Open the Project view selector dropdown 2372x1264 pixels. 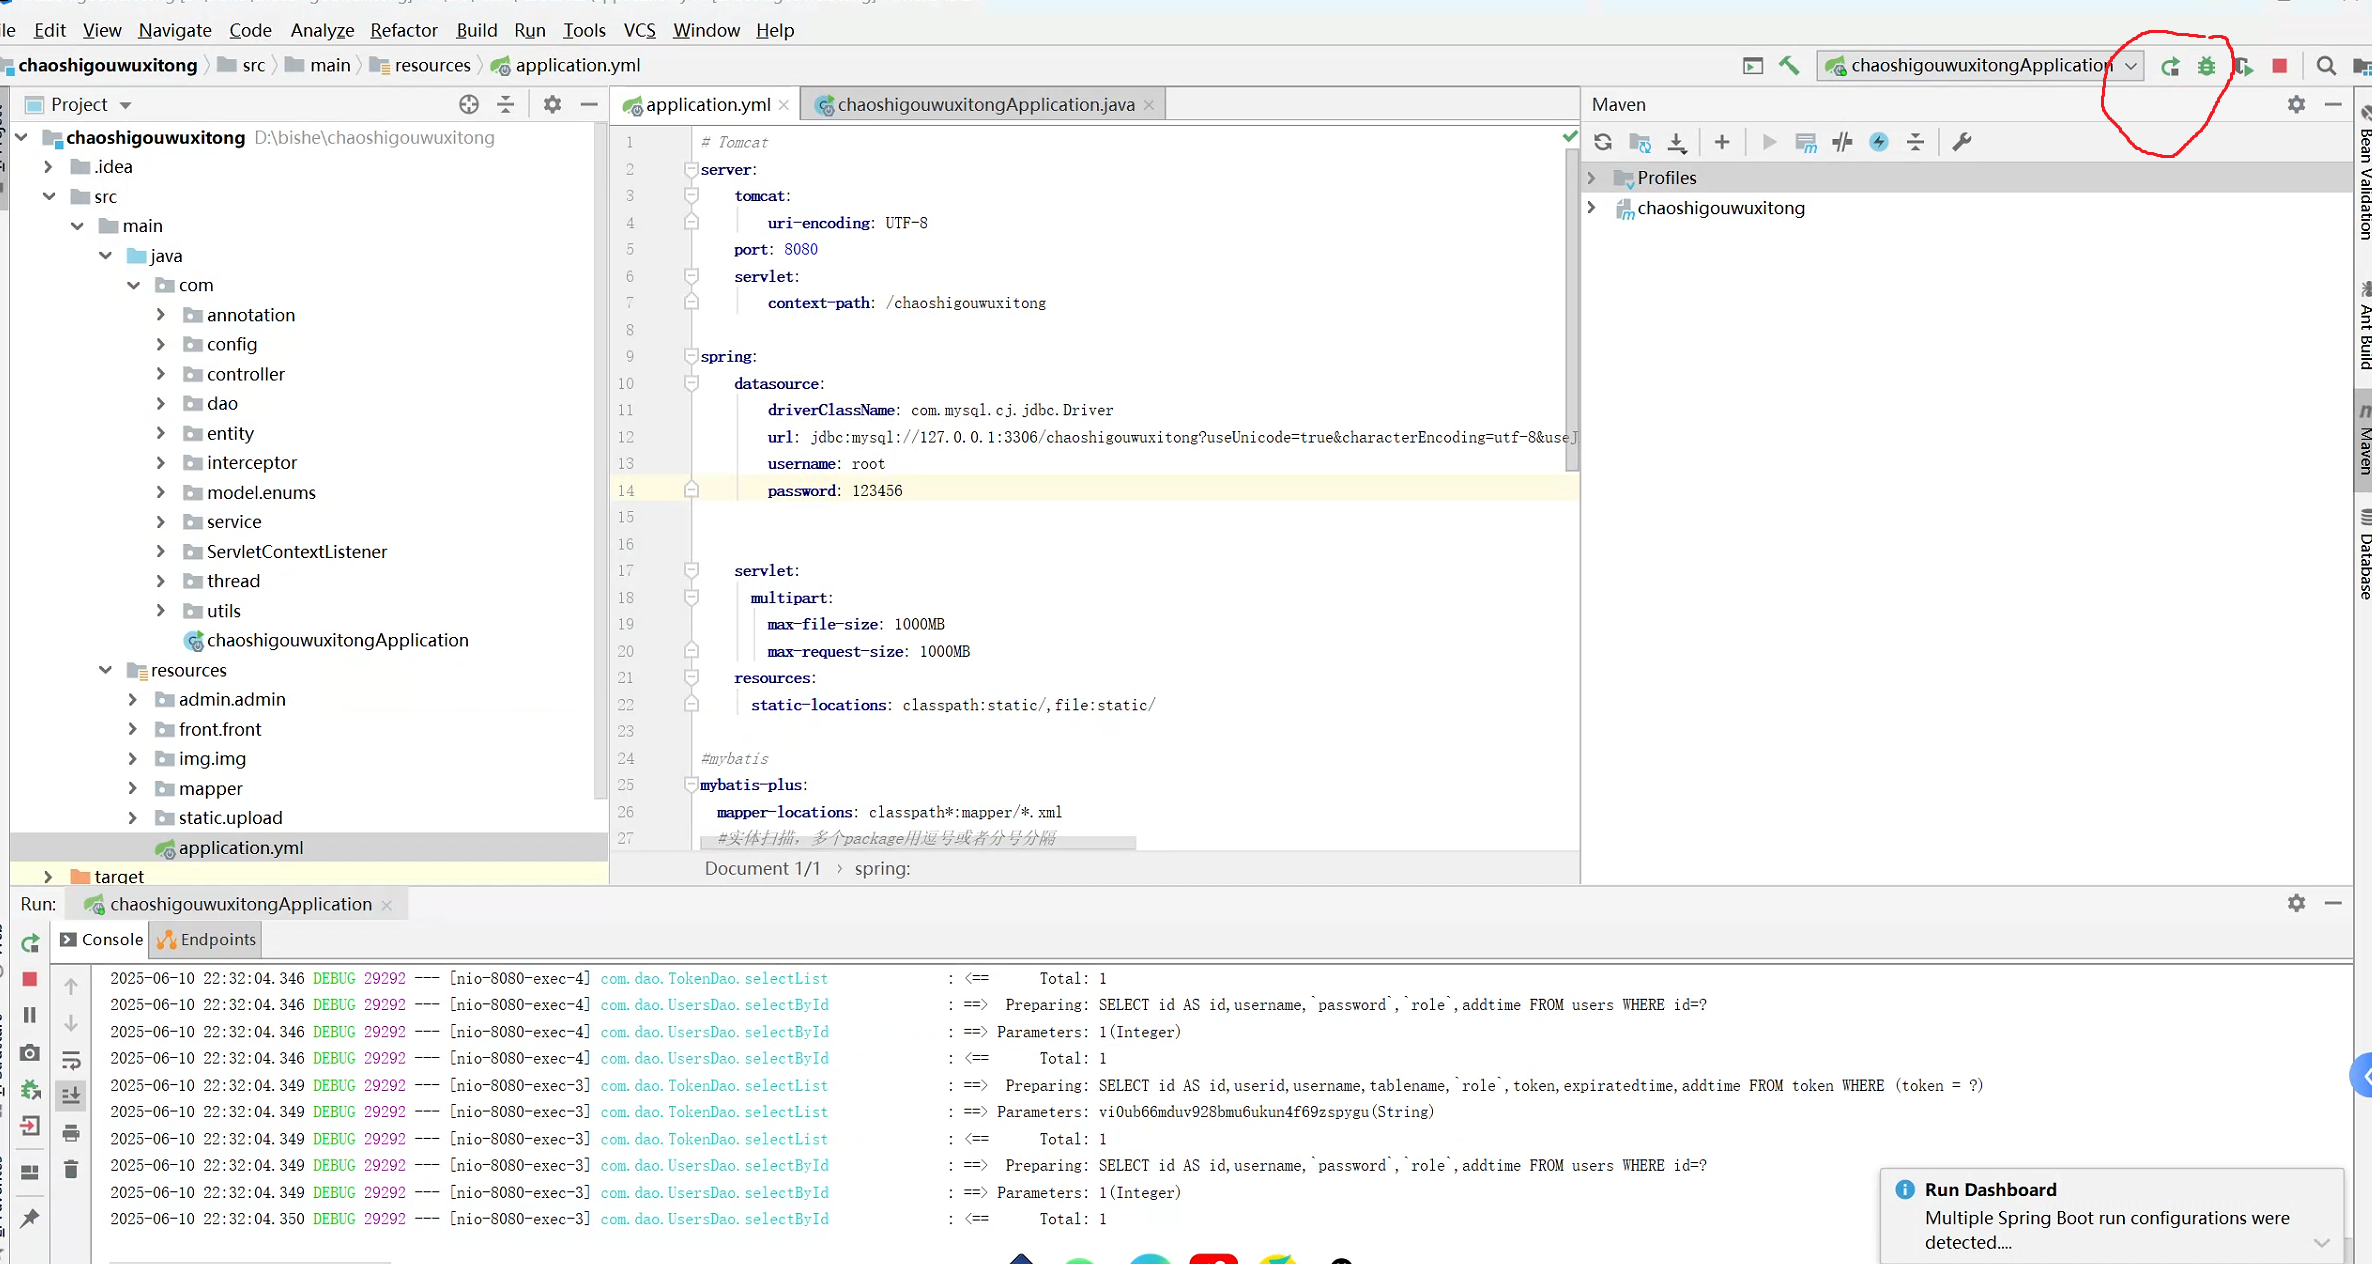[126, 105]
